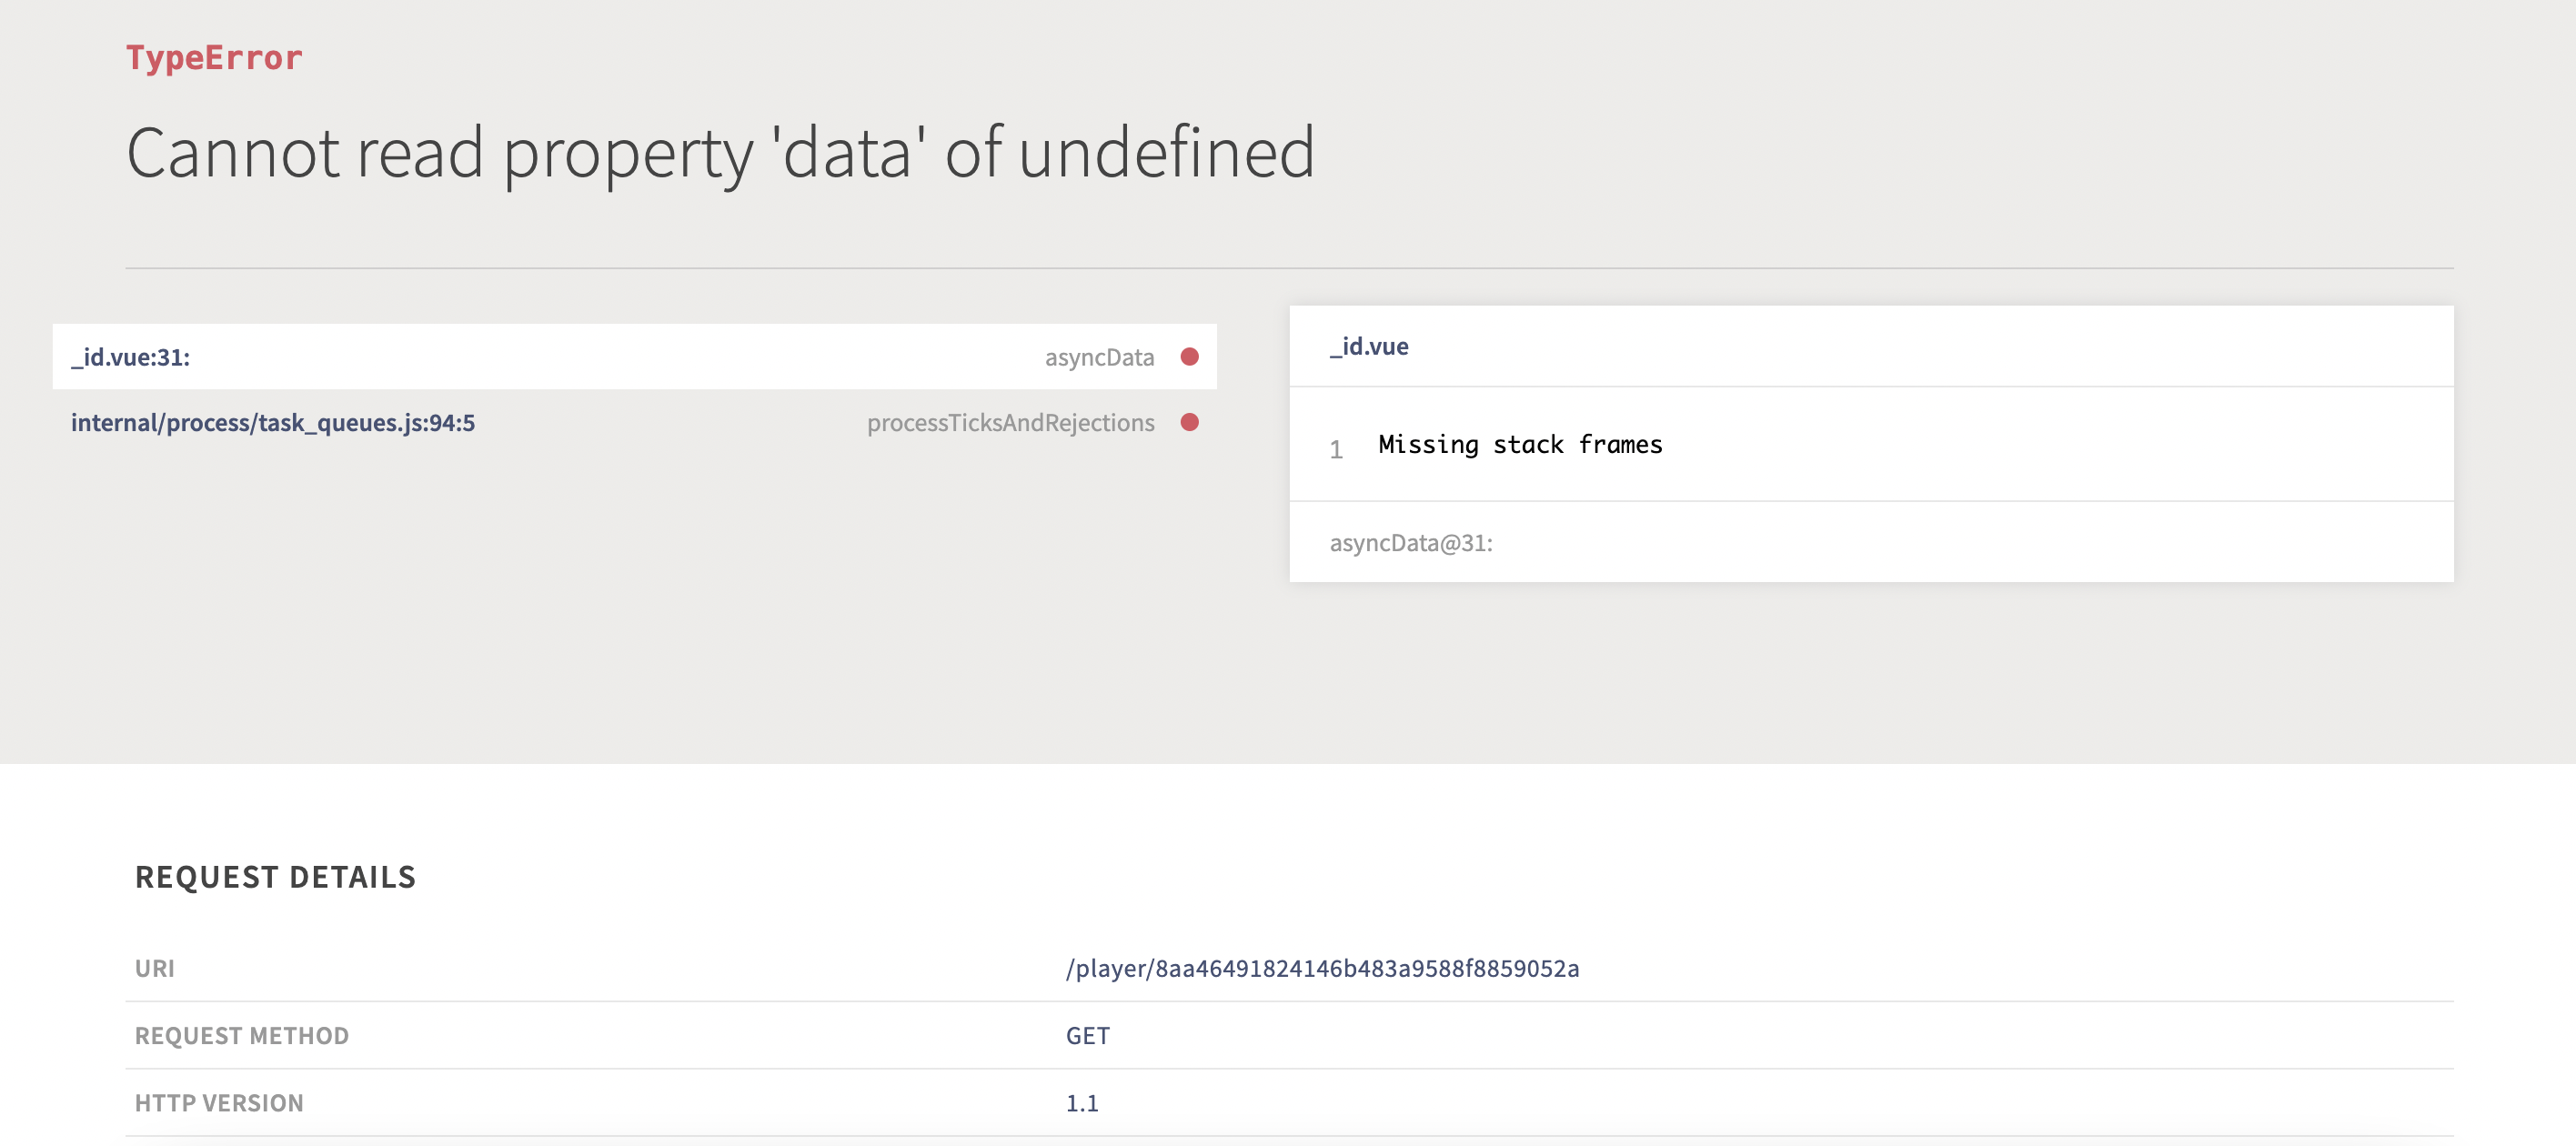Click the red dot beside processTicksAndRejections
Screen dimensions: 2576x1146
click(x=1190, y=422)
